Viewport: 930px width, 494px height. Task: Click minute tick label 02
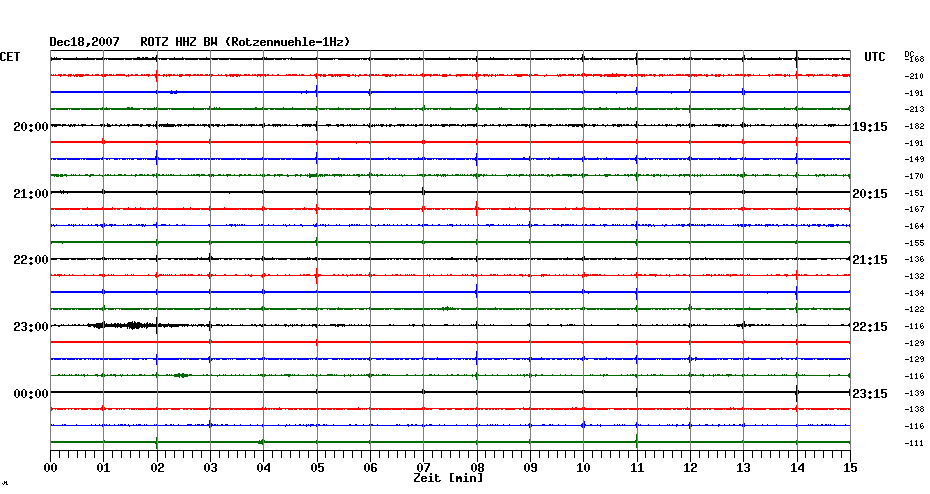coord(157,468)
